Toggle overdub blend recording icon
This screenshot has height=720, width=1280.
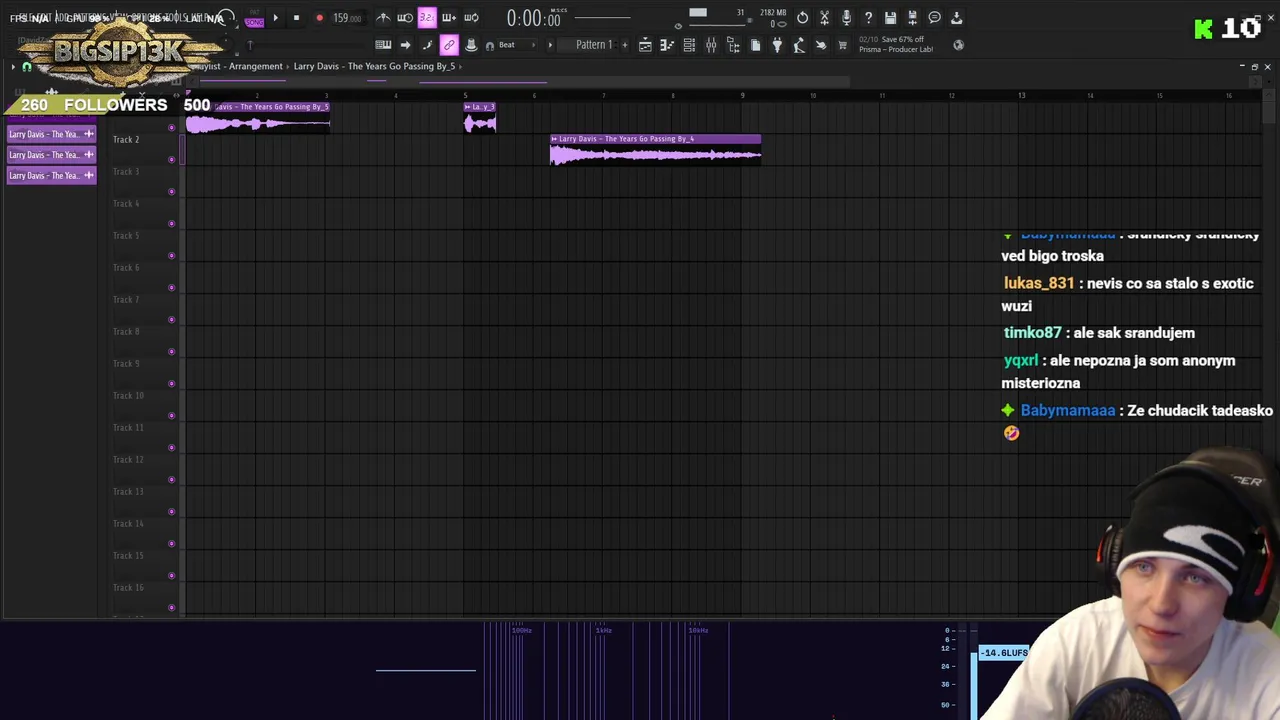[449, 18]
